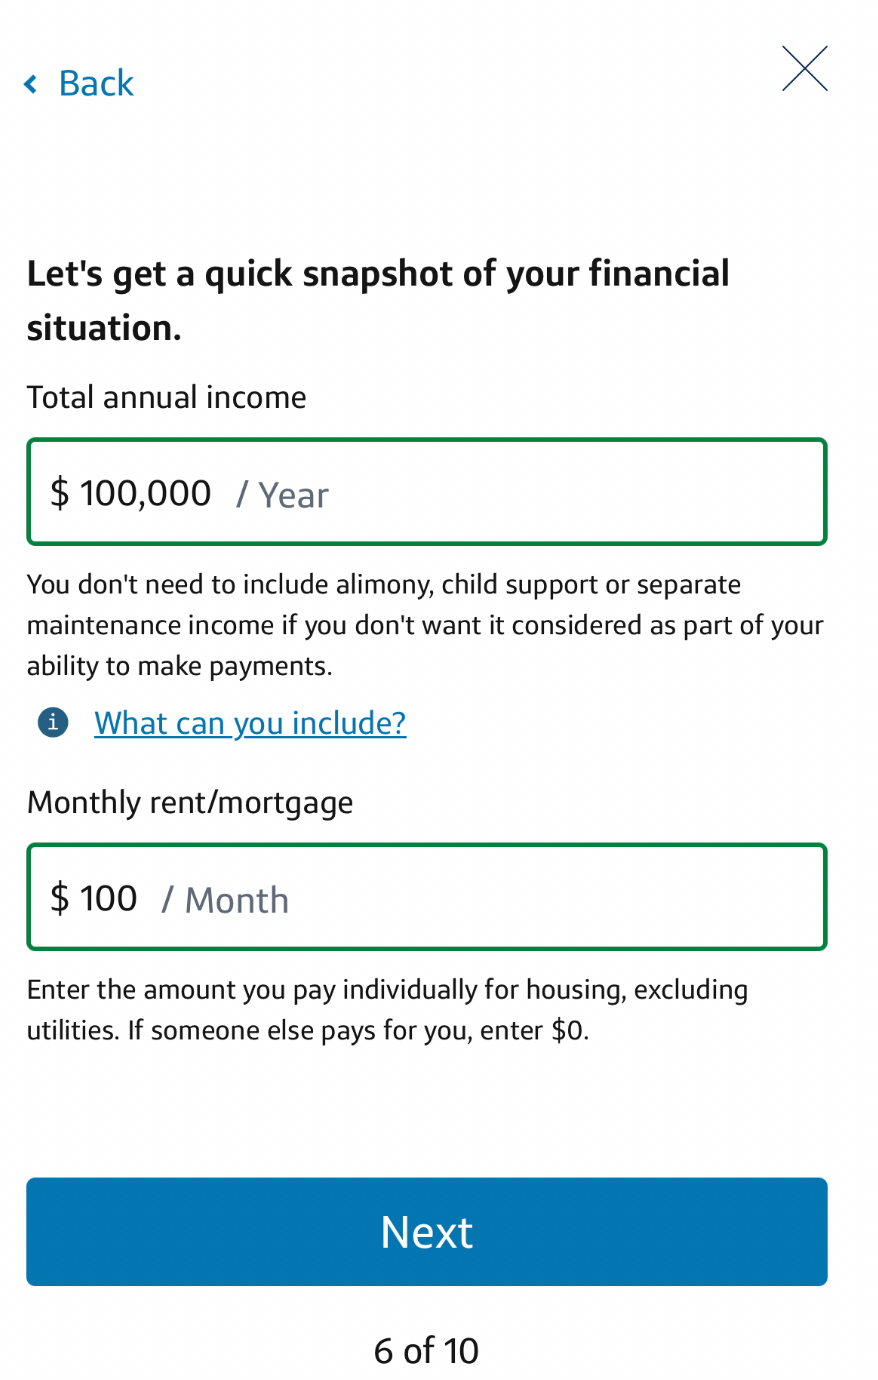This screenshot has width=878, height=1380.
Task: Select the 'Monthly rent/mortgage' label
Action: tap(190, 803)
